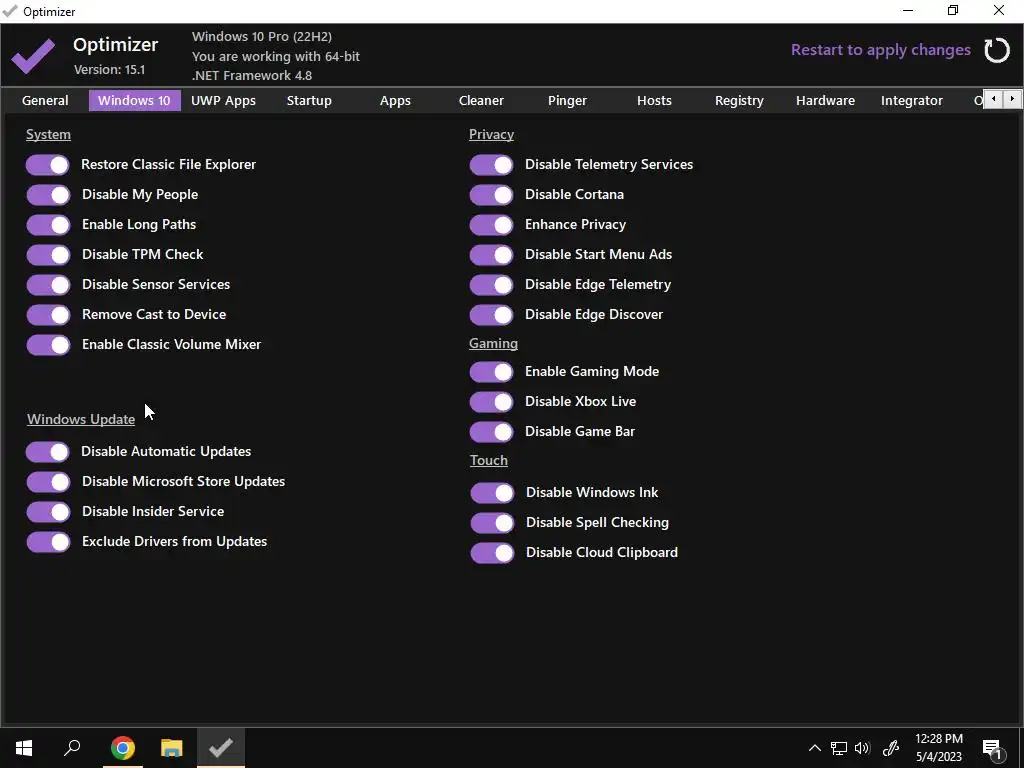The image size is (1024, 768).
Task: Select the Windows 10 tab
Action: click(x=134, y=101)
